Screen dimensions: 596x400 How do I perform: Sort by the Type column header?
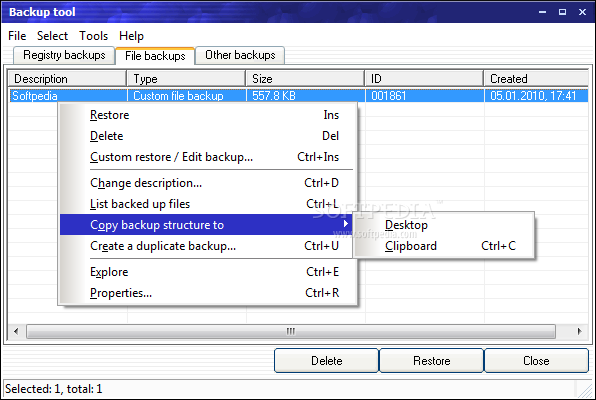(x=186, y=79)
